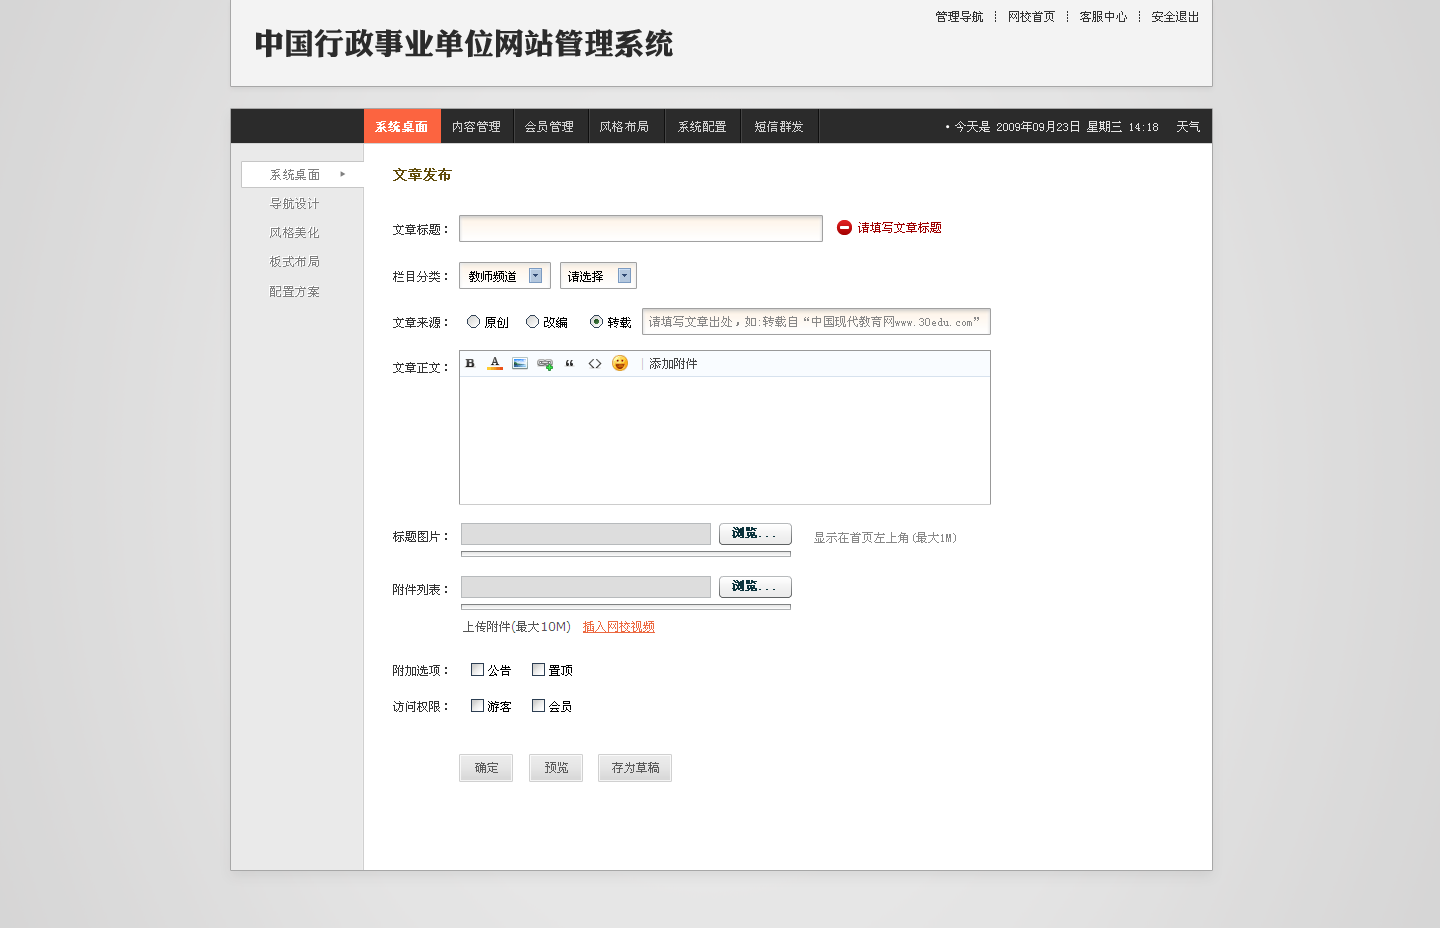Open emoji smiley picker in editor

coord(620,363)
